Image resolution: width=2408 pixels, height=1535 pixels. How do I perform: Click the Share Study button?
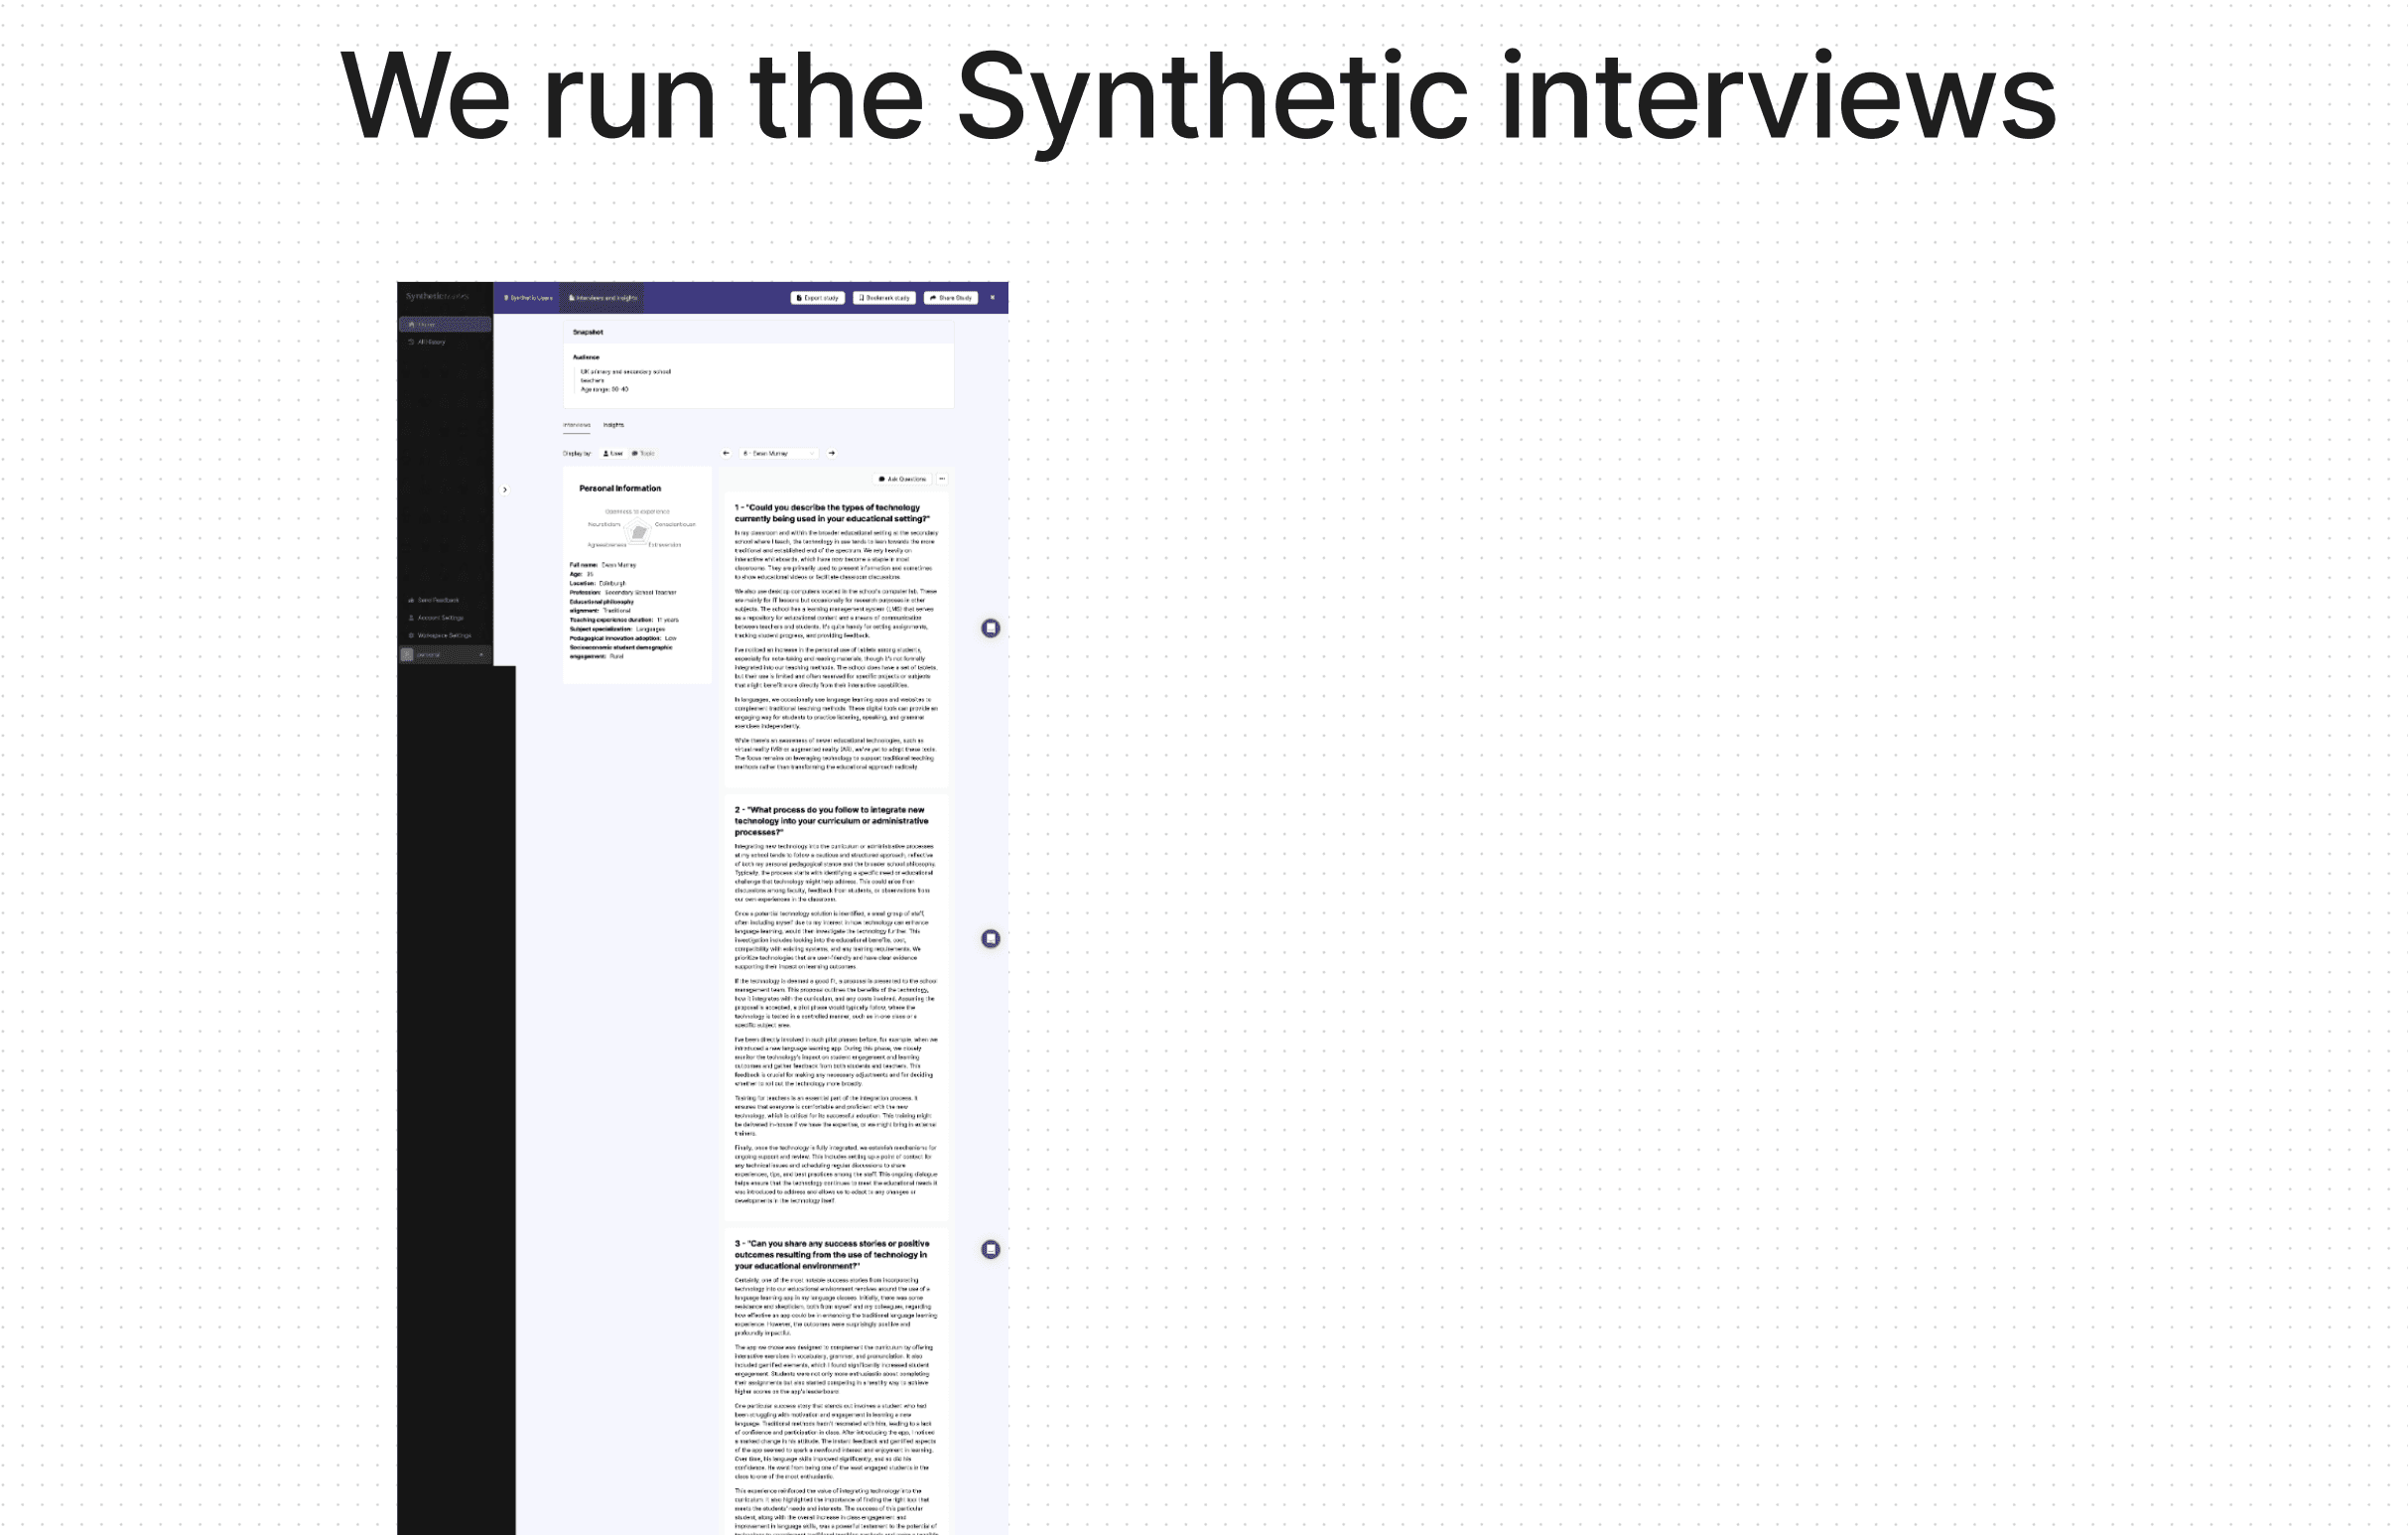pyautogui.click(x=951, y=298)
